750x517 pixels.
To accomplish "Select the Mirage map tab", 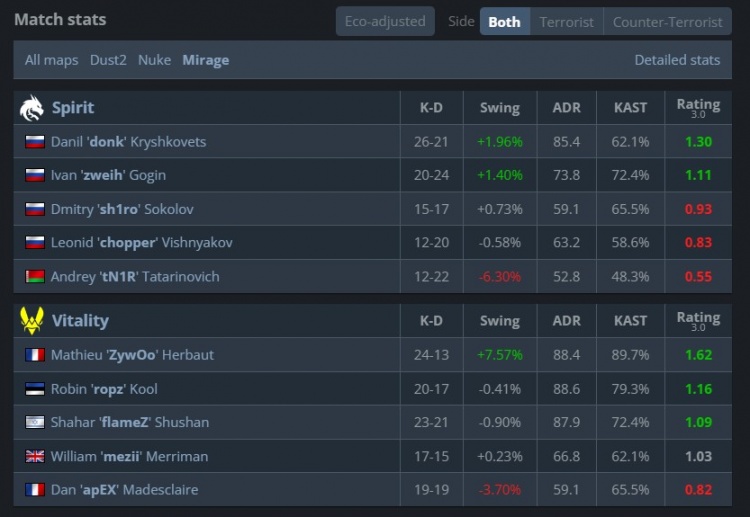I will (x=206, y=60).
